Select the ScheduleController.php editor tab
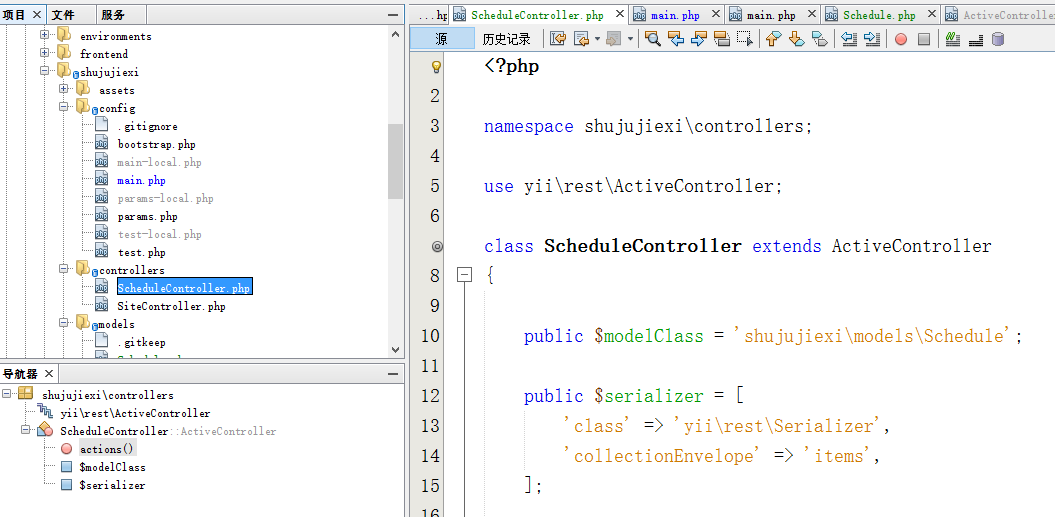This screenshot has width=1055, height=517. click(x=537, y=15)
